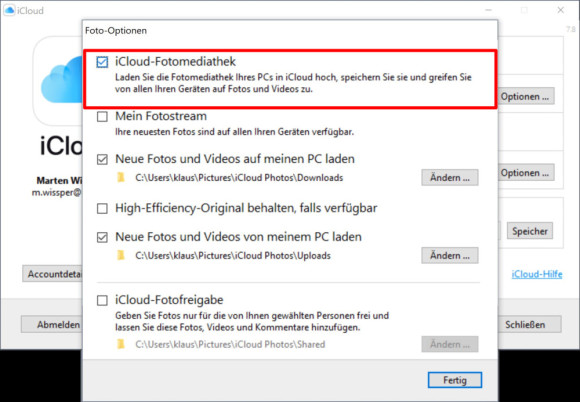This screenshot has height=402, width=580.
Task: Click folder icon beside Downloads path
Action: (x=121, y=178)
